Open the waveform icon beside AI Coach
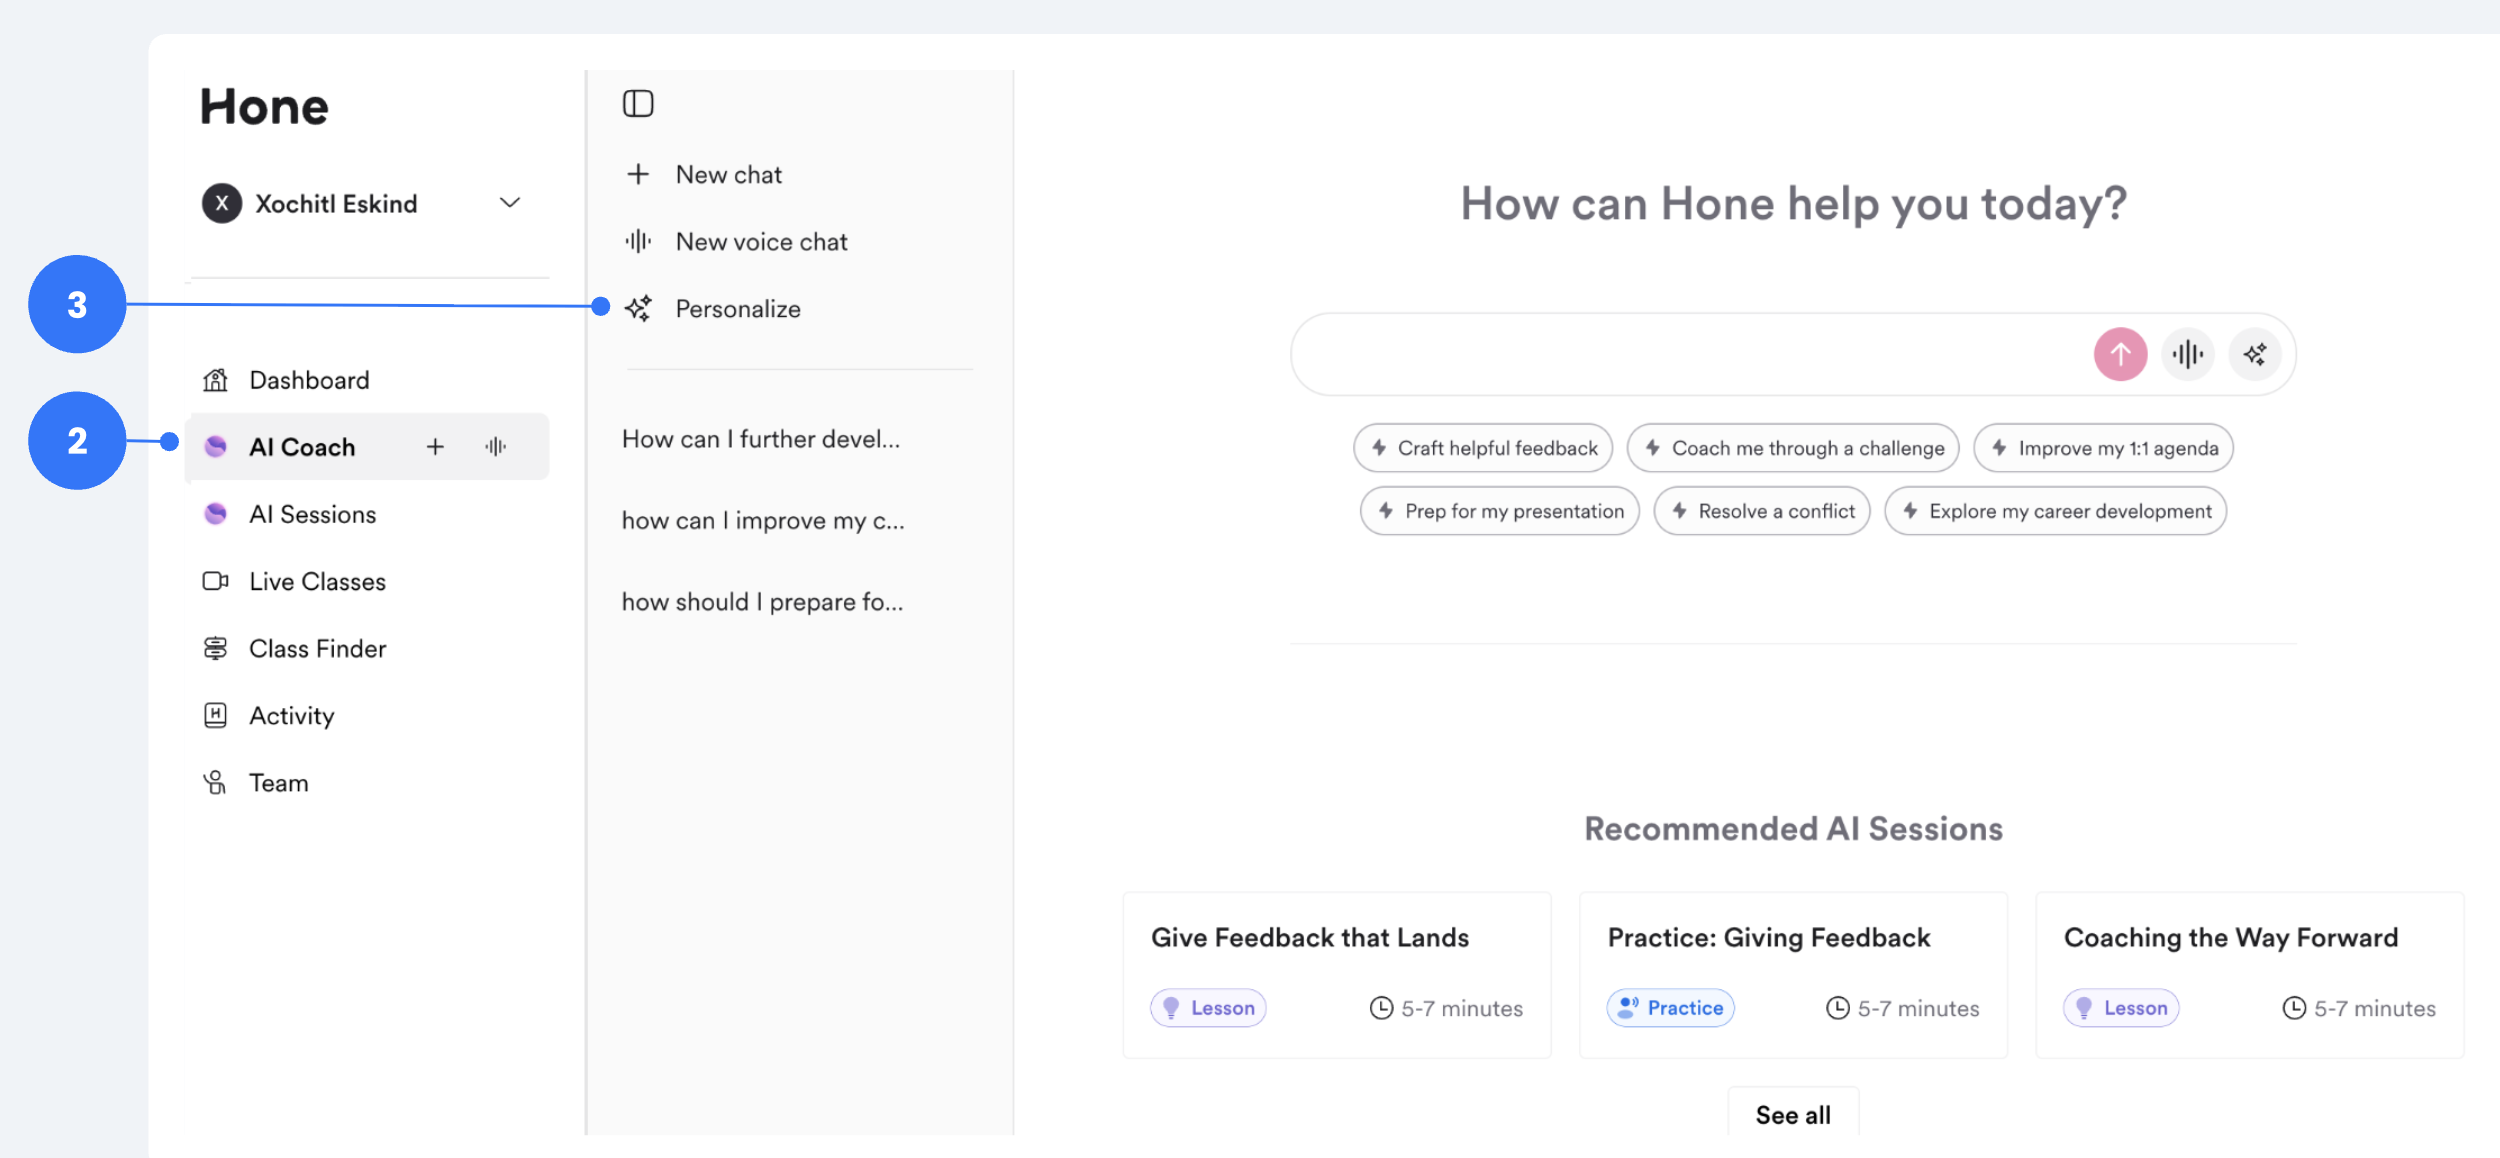 click(496, 447)
